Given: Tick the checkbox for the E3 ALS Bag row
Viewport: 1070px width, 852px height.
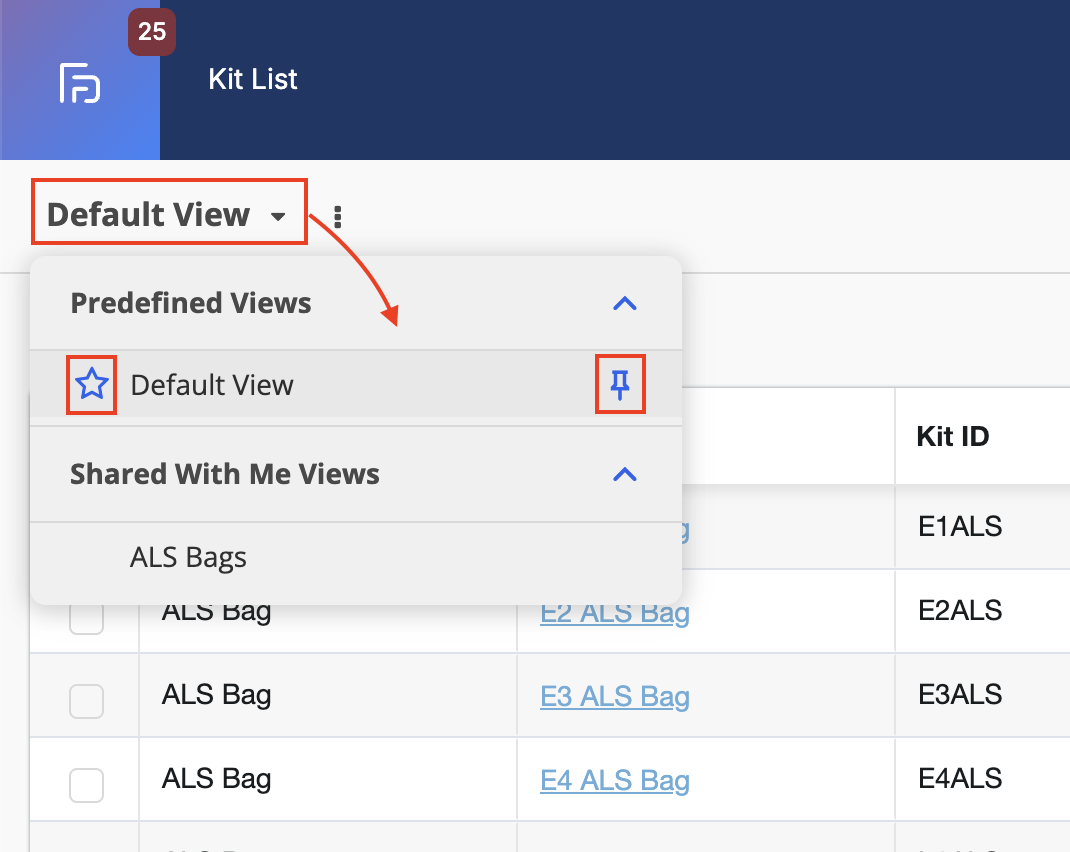Looking at the screenshot, I should (x=87, y=701).
